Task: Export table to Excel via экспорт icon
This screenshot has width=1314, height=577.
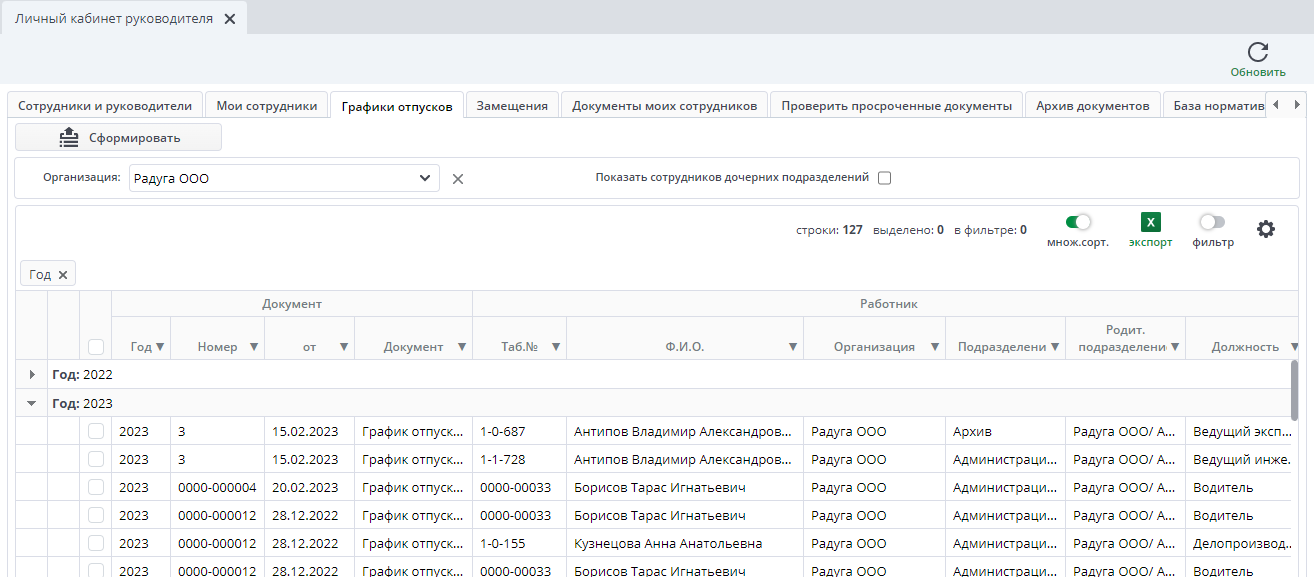Action: coord(1150,222)
